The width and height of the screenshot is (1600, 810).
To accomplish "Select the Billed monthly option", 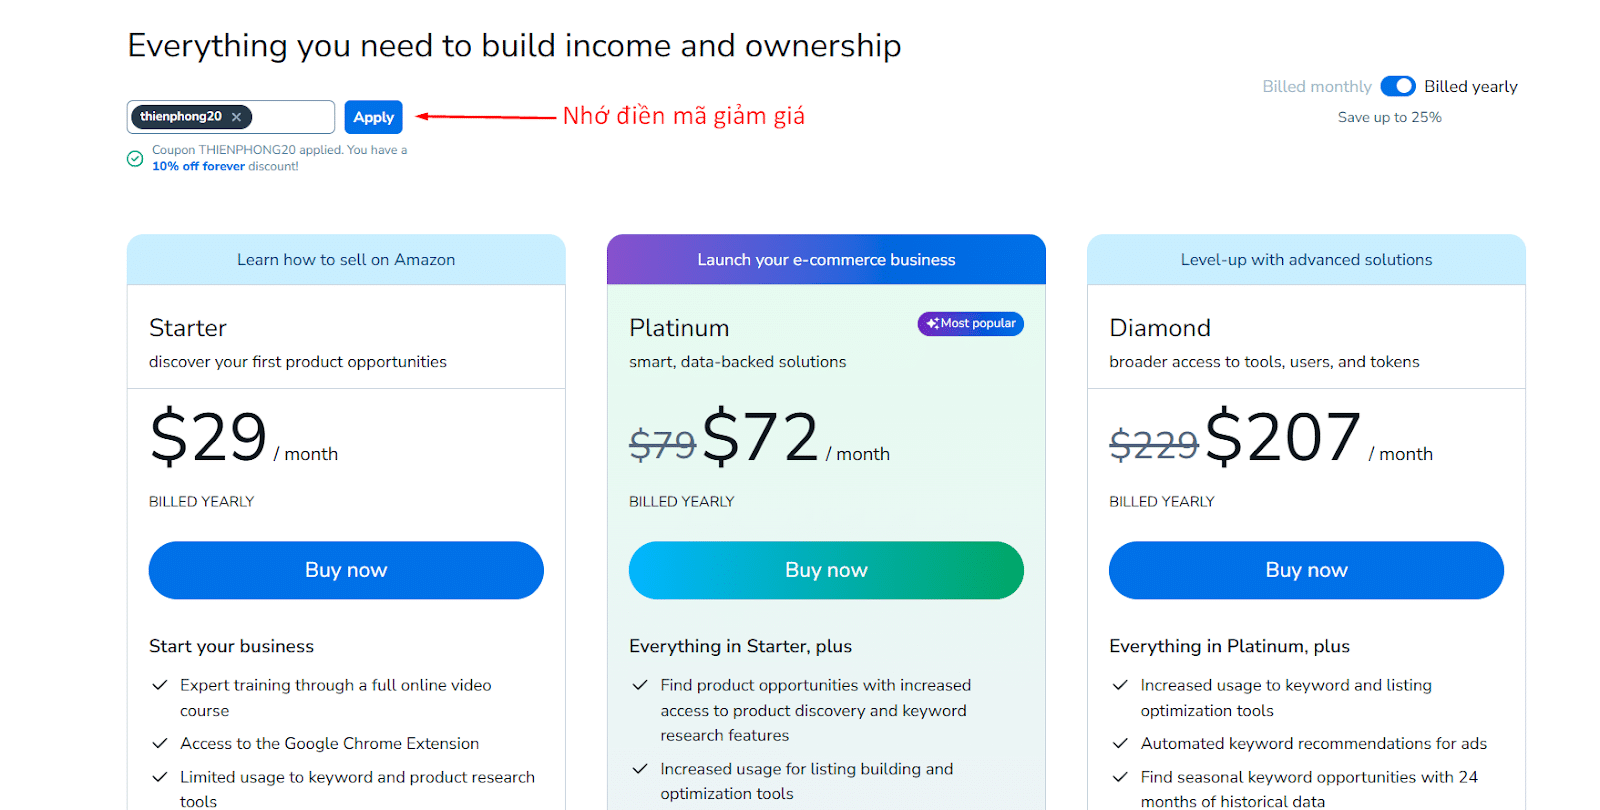I will coord(1316,86).
